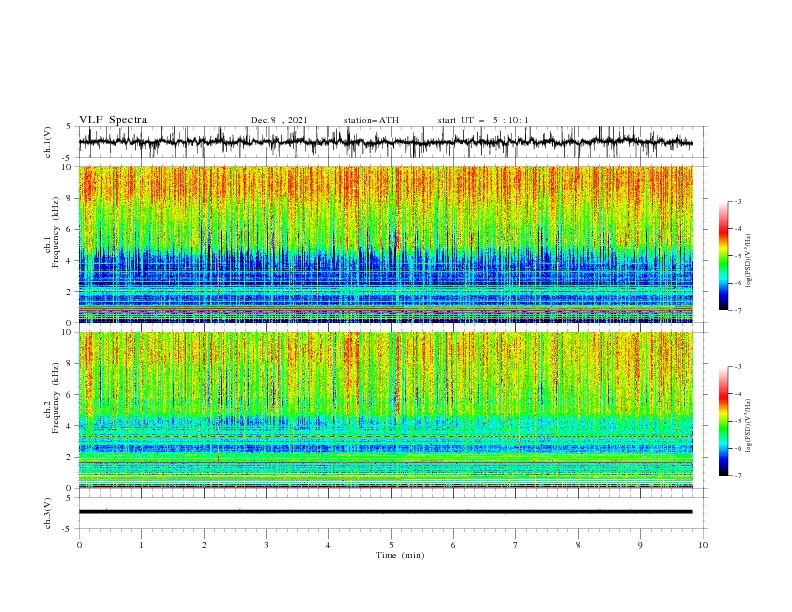The width and height of the screenshot is (792, 612).
Task: Click time axis tick label "7"
Action: (516, 545)
